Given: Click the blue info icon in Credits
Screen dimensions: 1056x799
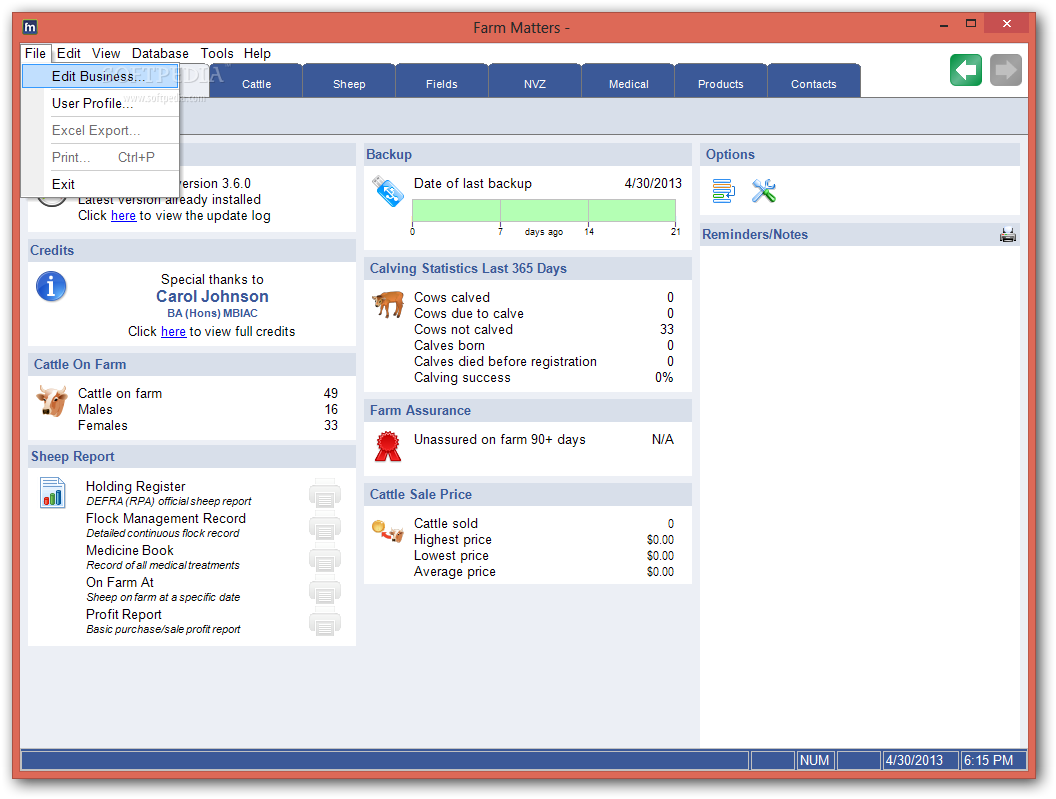Looking at the screenshot, I should tap(51, 286).
